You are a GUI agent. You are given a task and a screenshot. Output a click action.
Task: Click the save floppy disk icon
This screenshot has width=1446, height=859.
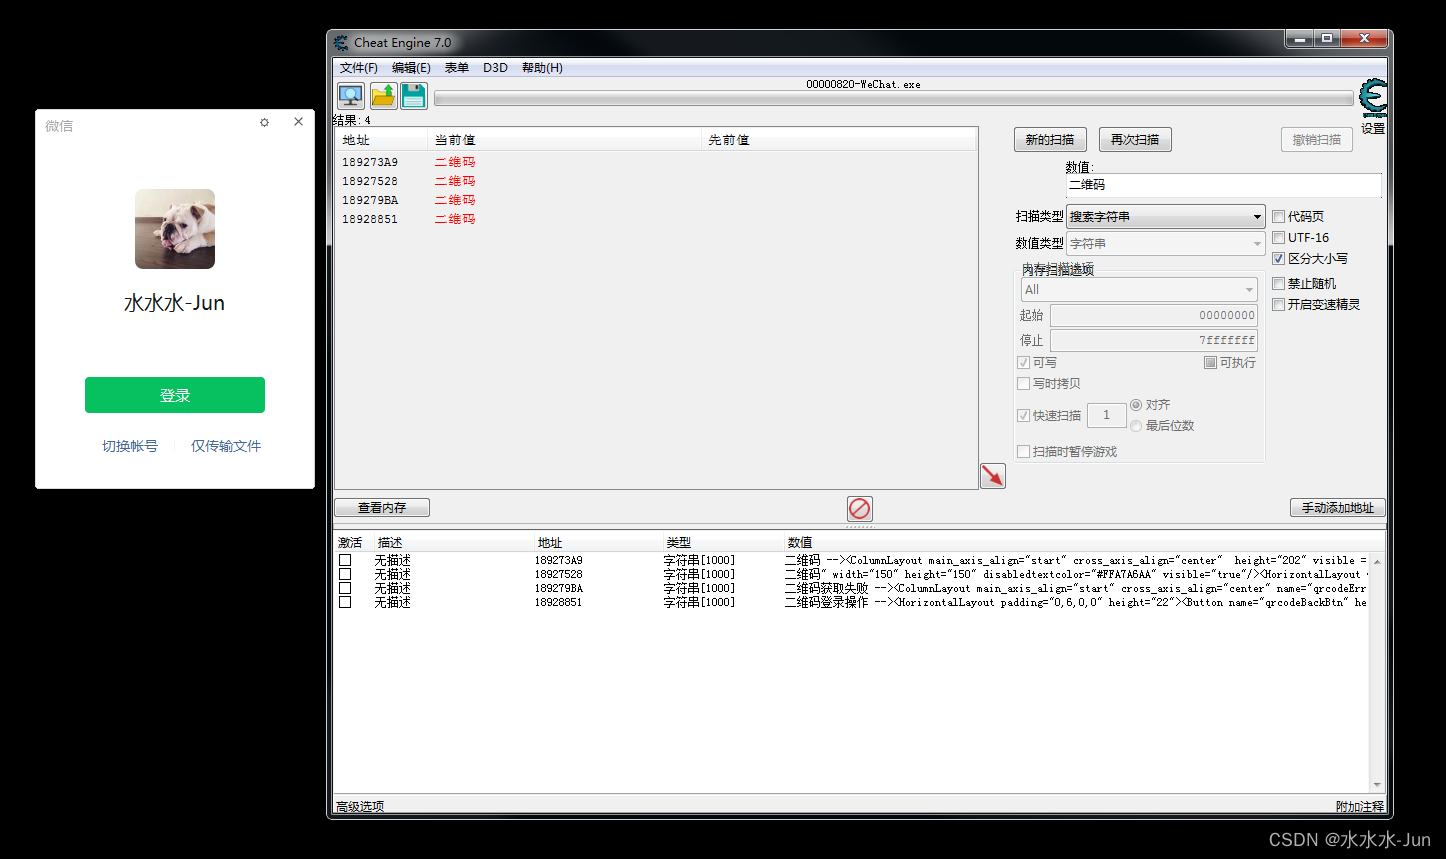tap(414, 96)
